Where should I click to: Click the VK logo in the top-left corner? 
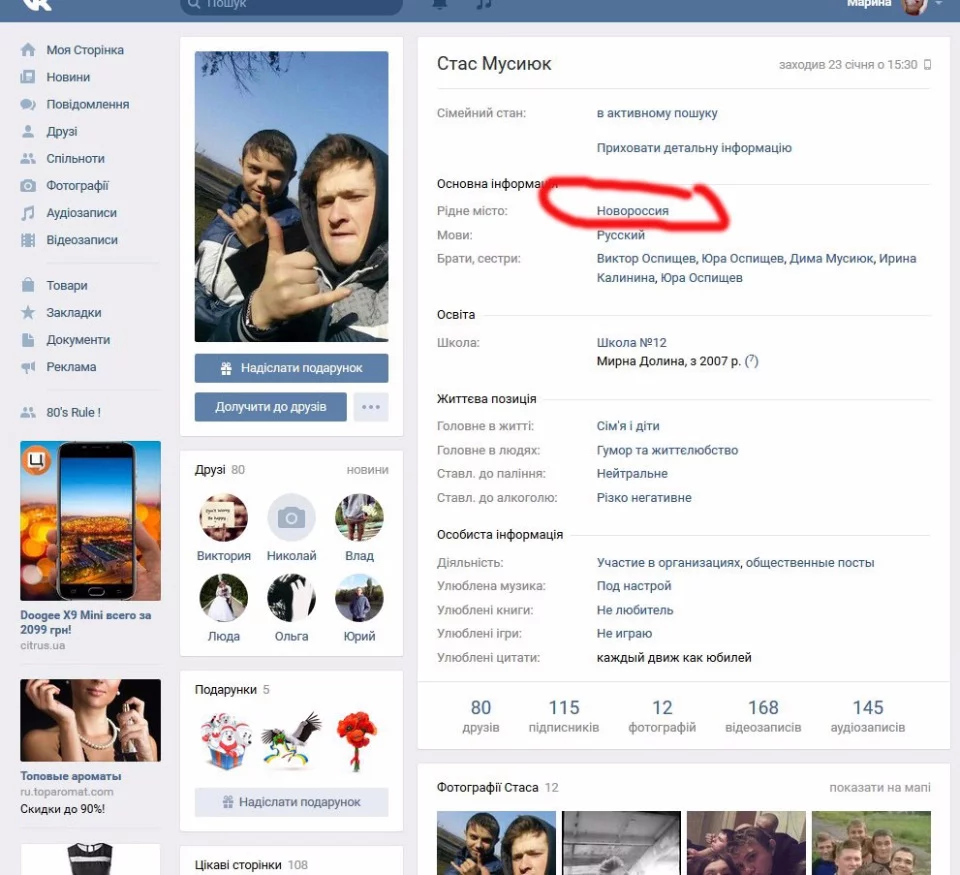tap(35, 6)
